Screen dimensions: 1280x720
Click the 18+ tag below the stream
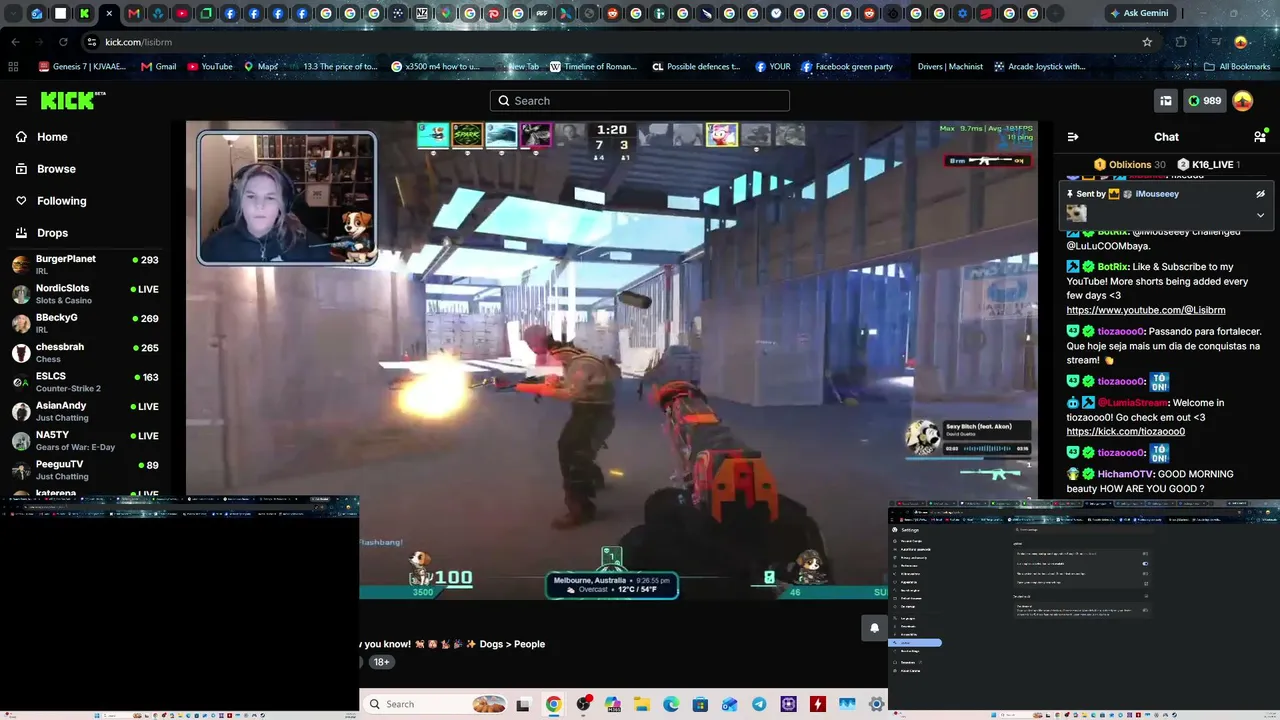[381, 662]
